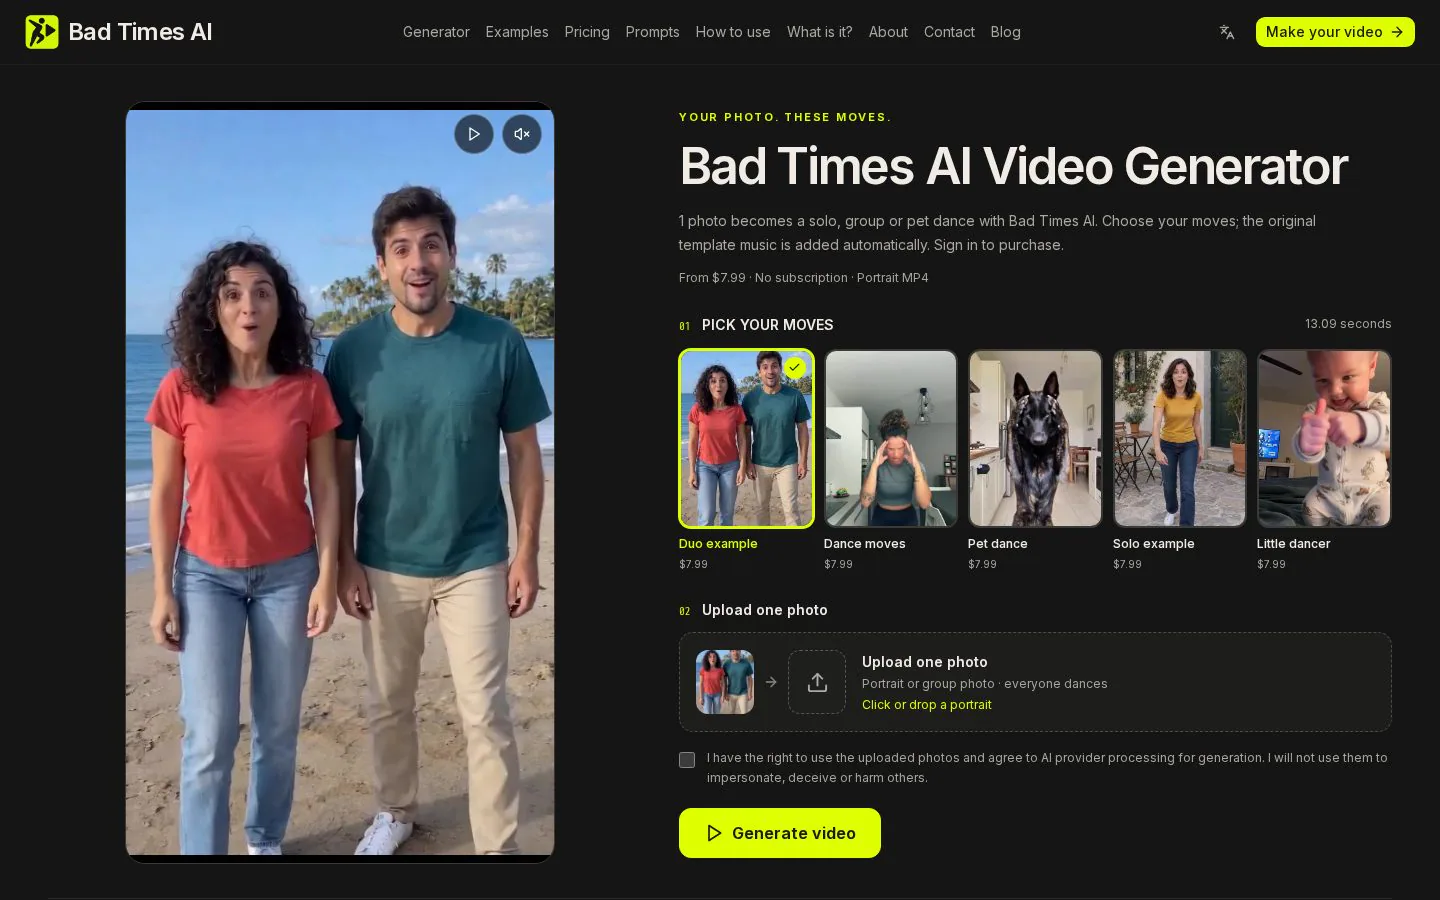
Task: Select the Duo example thumbnail
Action: (746, 438)
